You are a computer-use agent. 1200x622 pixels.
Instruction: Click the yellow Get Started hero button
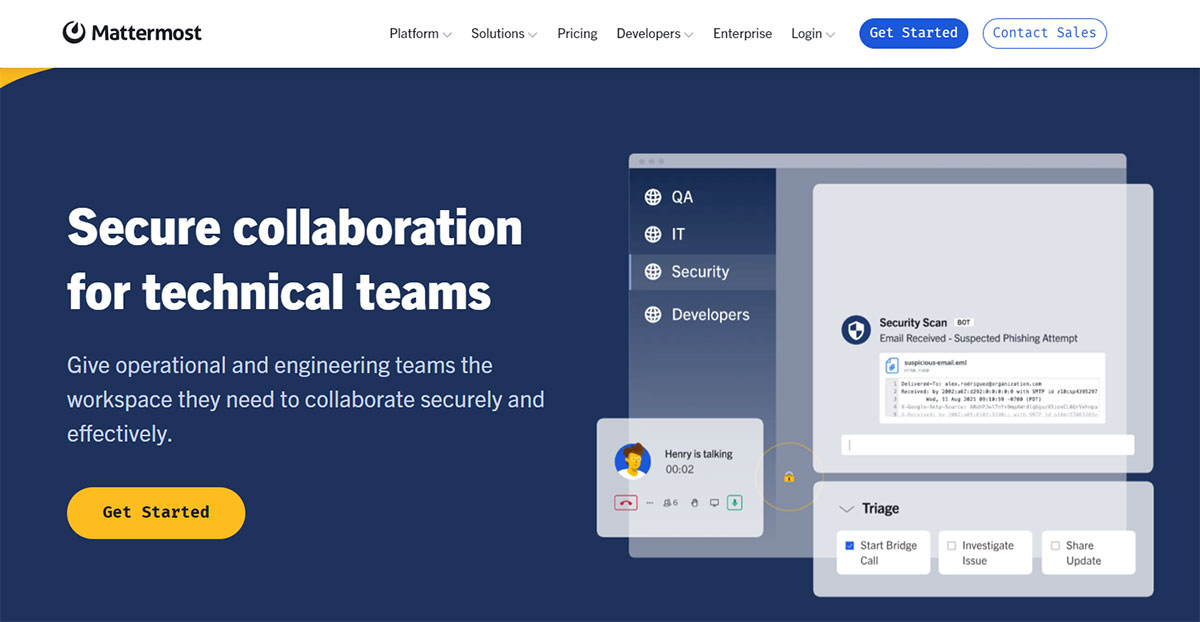coord(156,512)
